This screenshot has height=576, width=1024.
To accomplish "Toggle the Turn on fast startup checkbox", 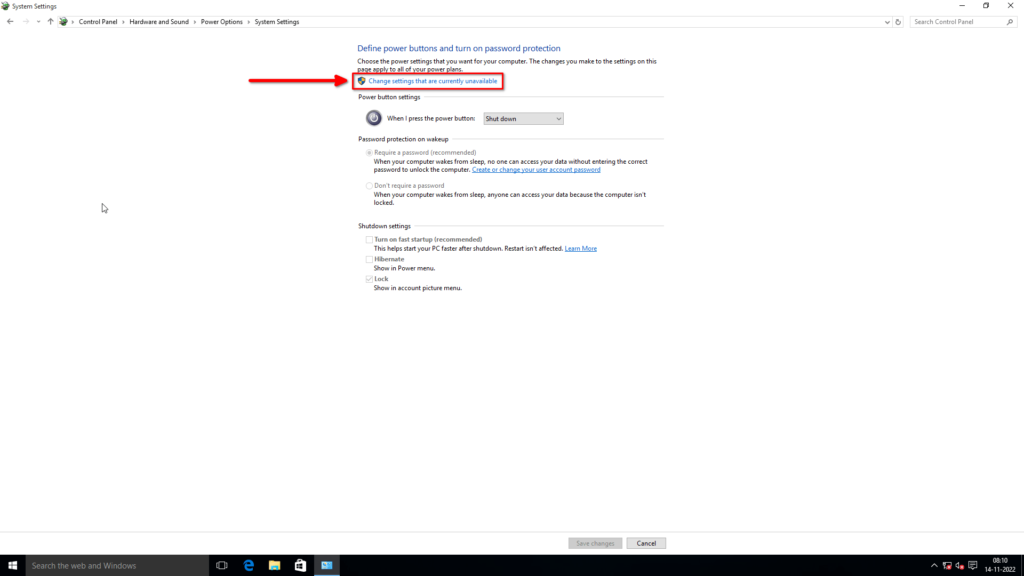I will pyautogui.click(x=369, y=239).
